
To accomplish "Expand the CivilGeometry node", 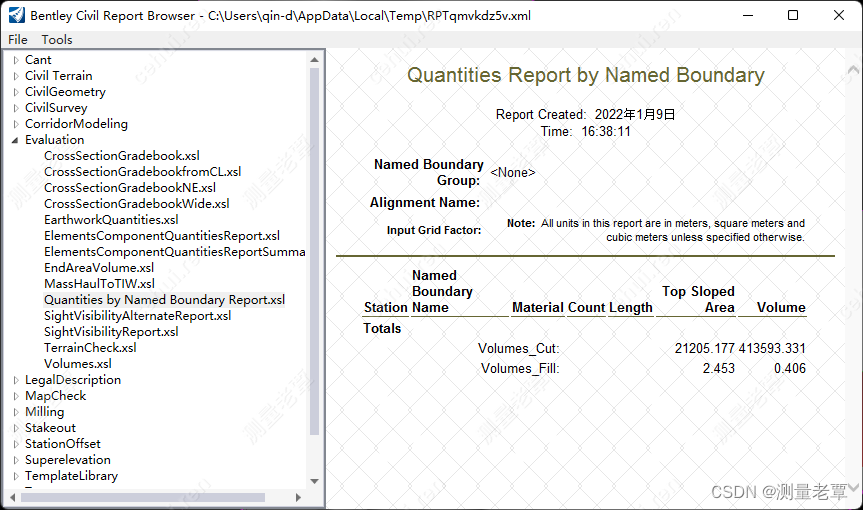I will (16, 92).
